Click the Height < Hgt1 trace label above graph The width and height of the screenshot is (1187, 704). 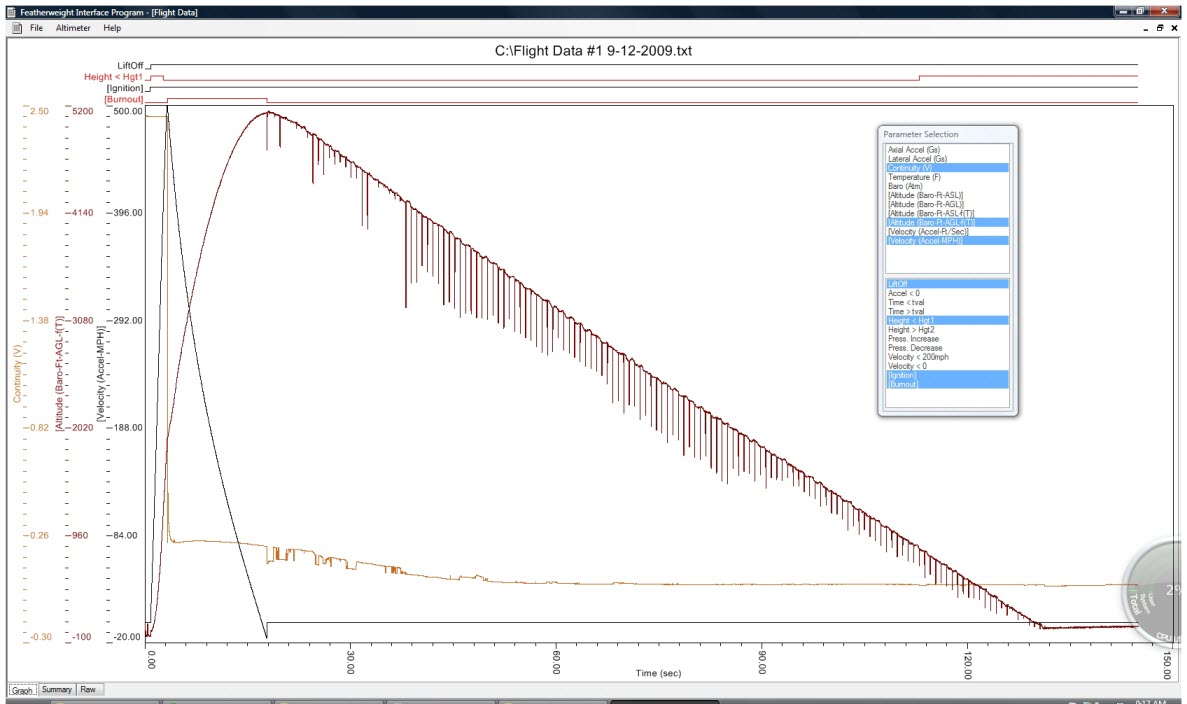[x=114, y=77]
